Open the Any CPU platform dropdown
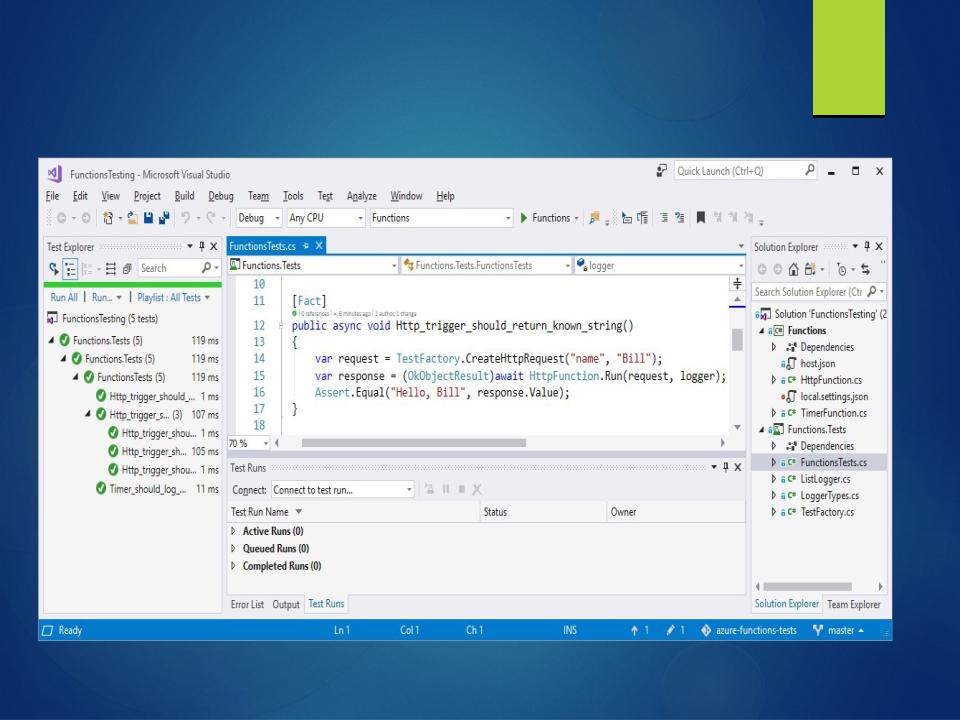 tap(326, 218)
